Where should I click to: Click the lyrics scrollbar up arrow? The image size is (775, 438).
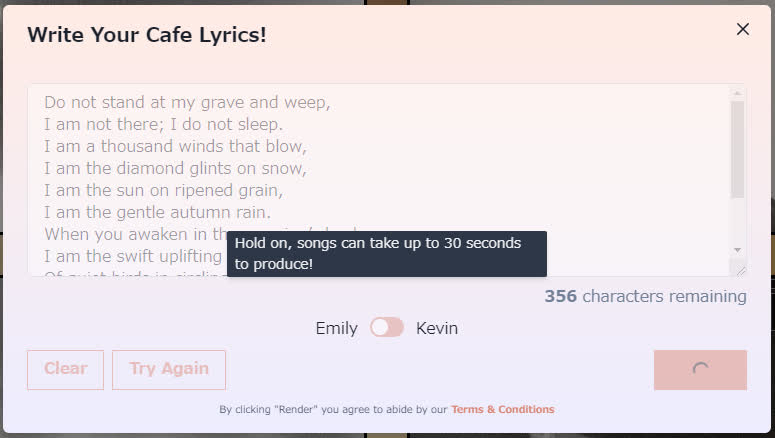click(x=738, y=93)
